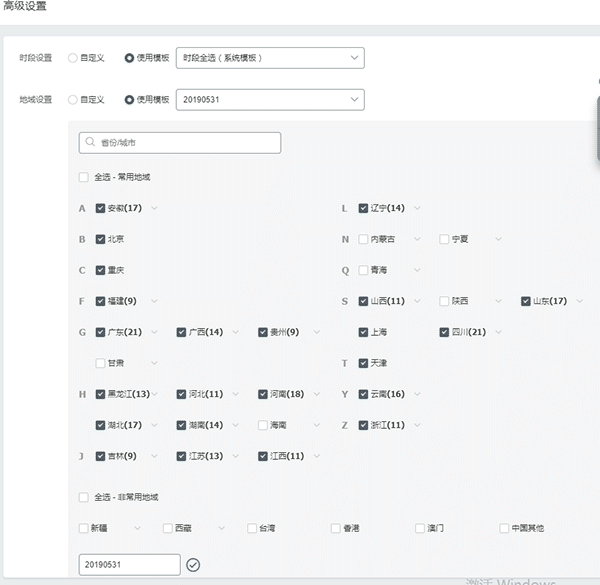Click the checkmark icon to confirm template name
600x585 pixels.
click(x=193, y=565)
